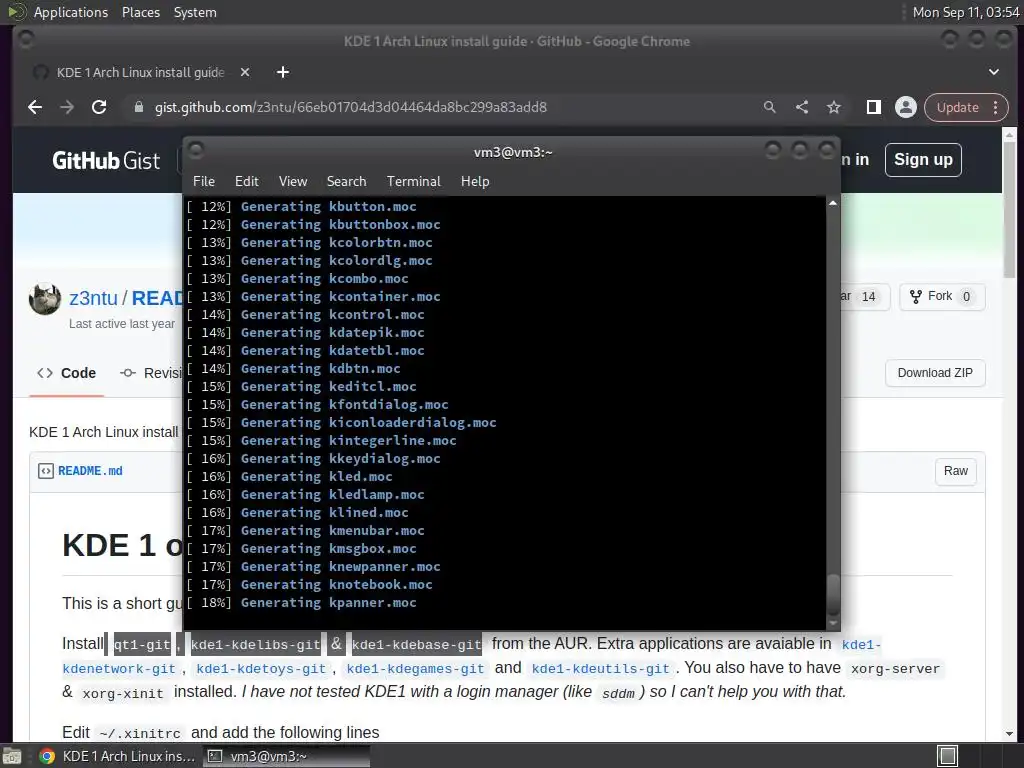
Task: Bookmark this page with the star
Action: click(834, 107)
